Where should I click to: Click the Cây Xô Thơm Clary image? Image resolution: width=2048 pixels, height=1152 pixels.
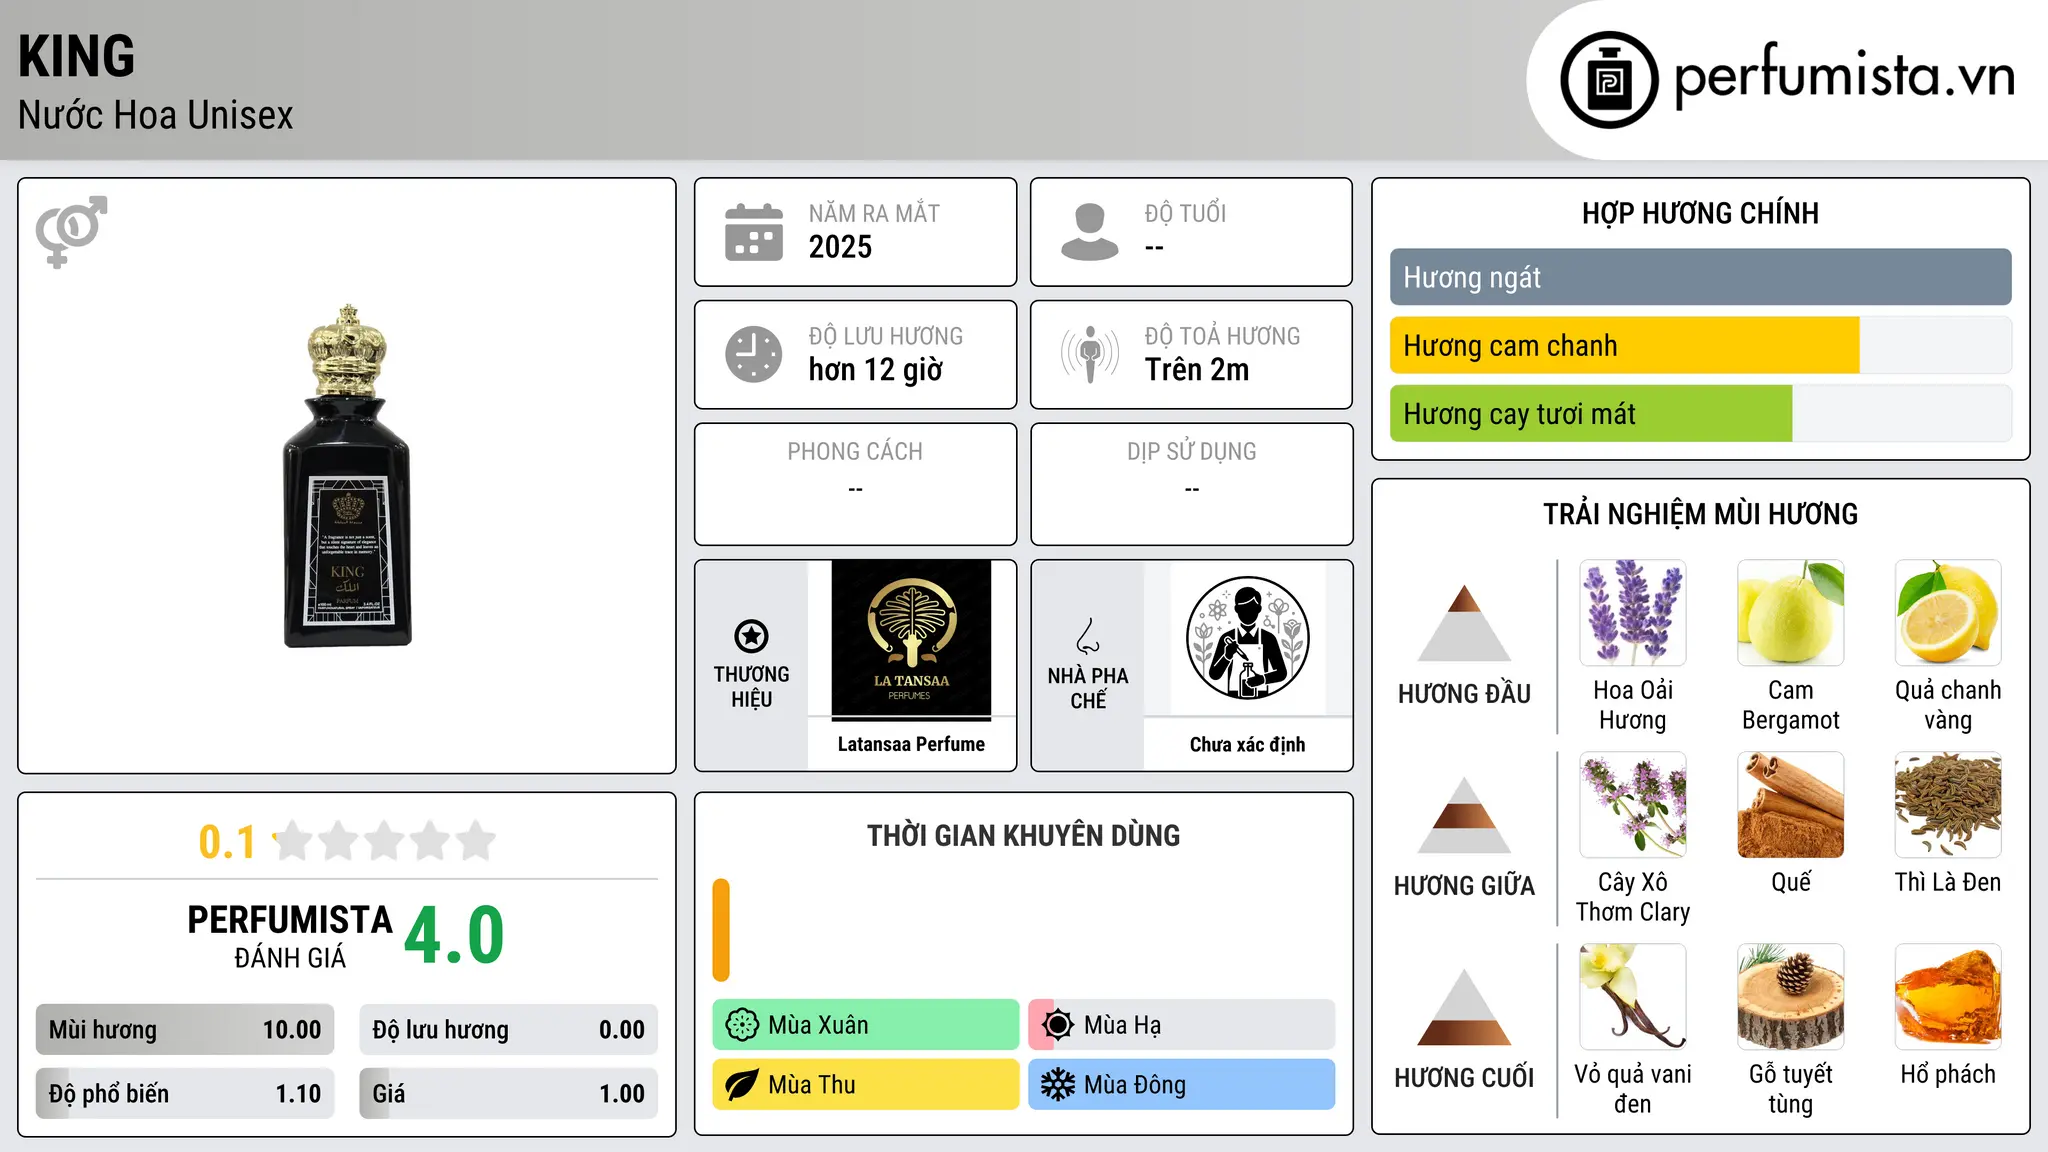tap(1633, 805)
